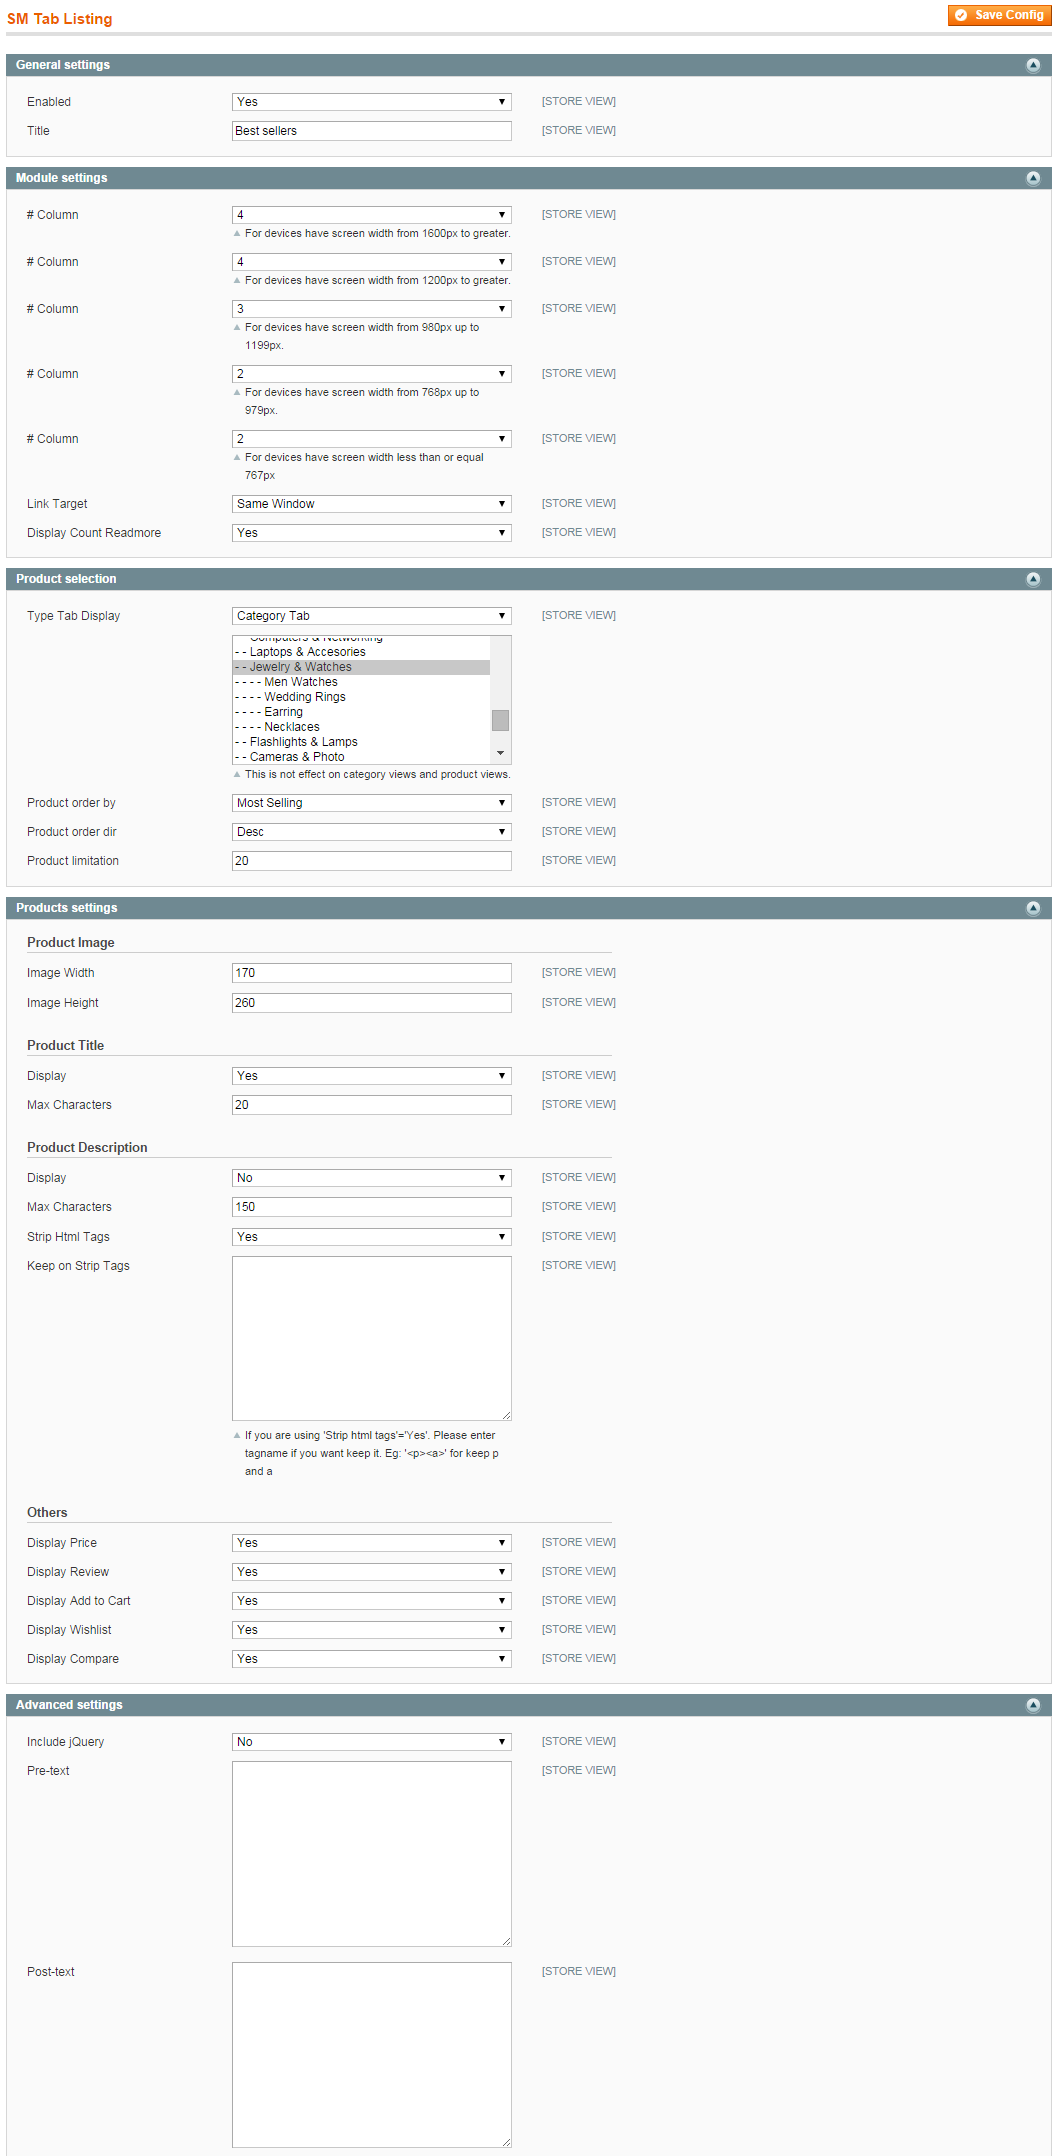Image resolution: width=1060 pixels, height=2156 pixels.
Task: Click the Module settings header title
Action: [62, 178]
